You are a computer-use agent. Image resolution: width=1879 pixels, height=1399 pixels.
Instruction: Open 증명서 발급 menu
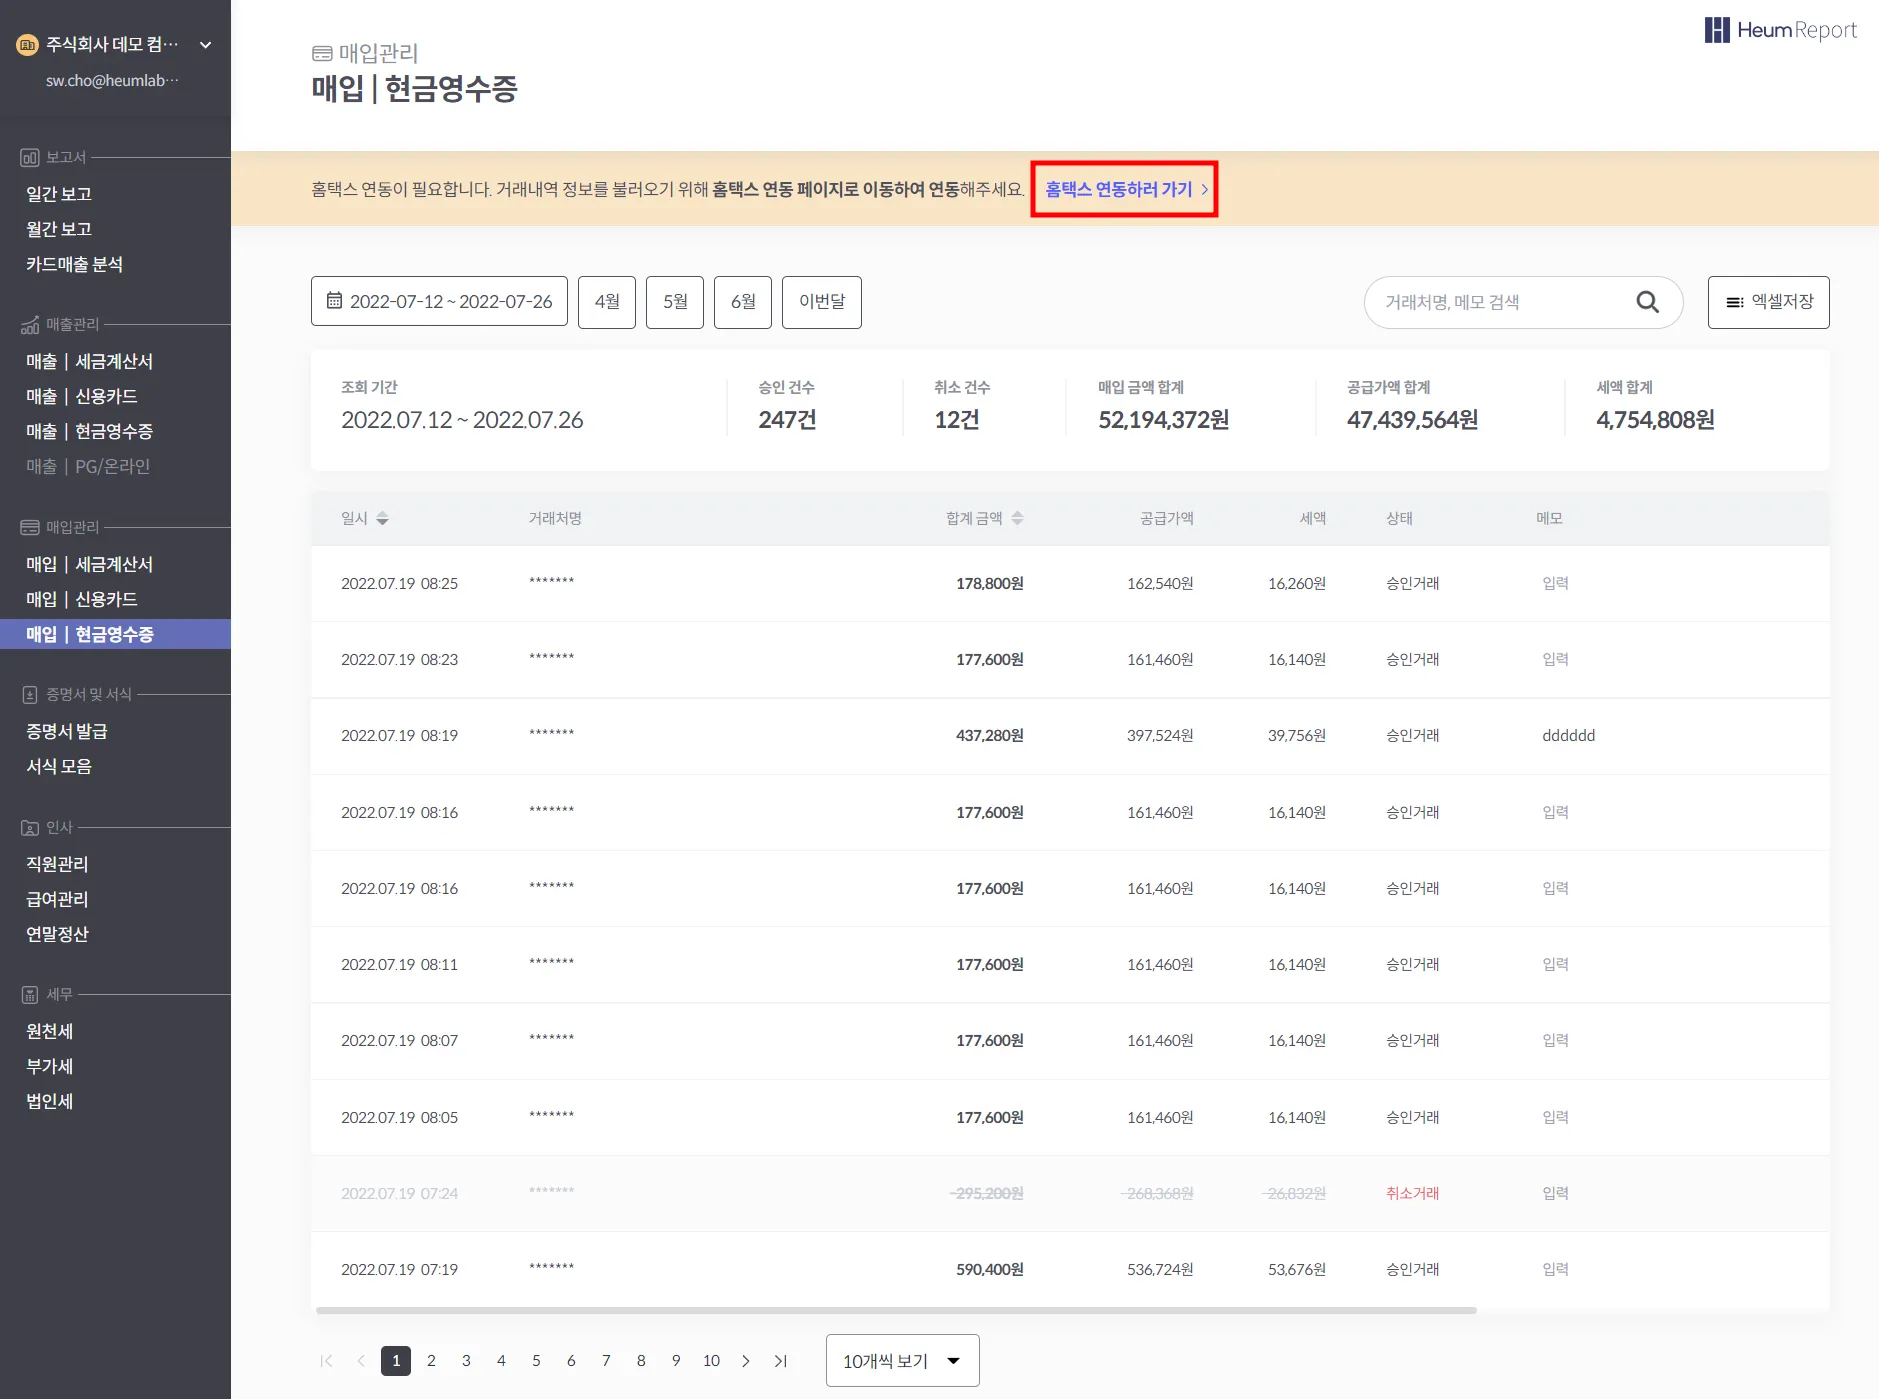[x=67, y=731]
